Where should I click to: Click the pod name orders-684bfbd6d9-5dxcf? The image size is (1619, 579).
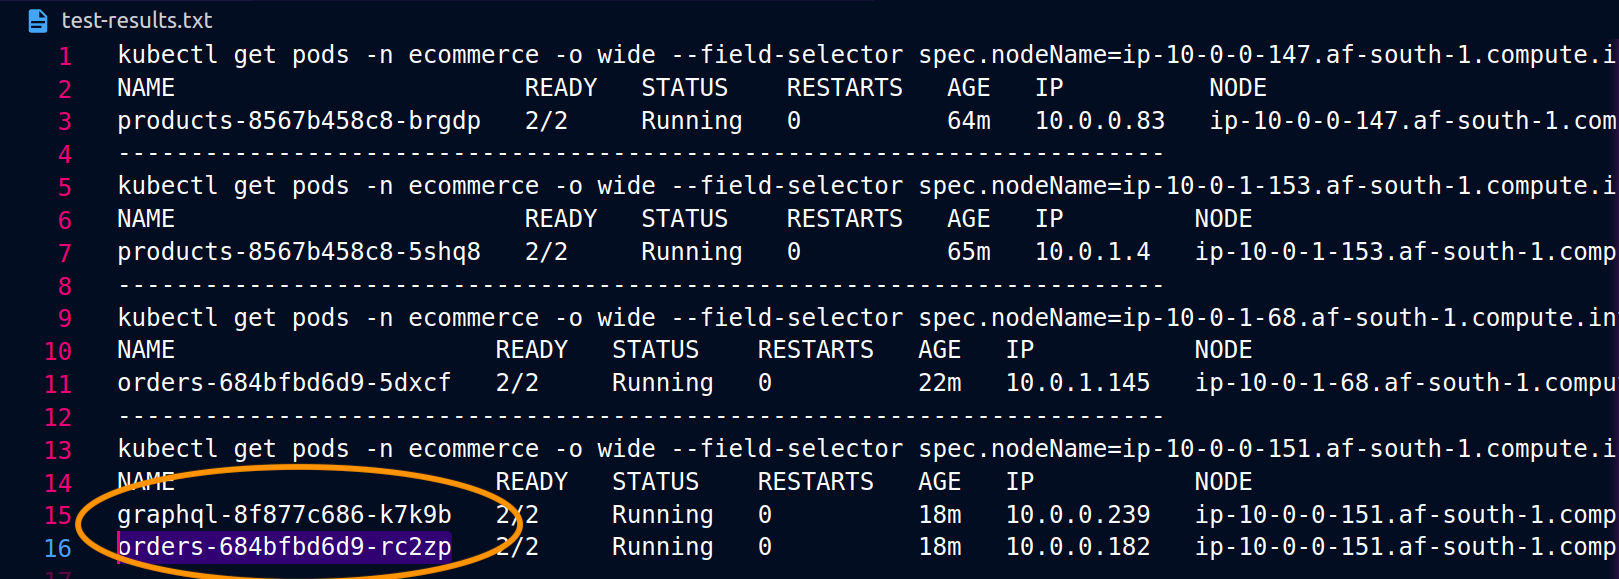click(284, 383)
